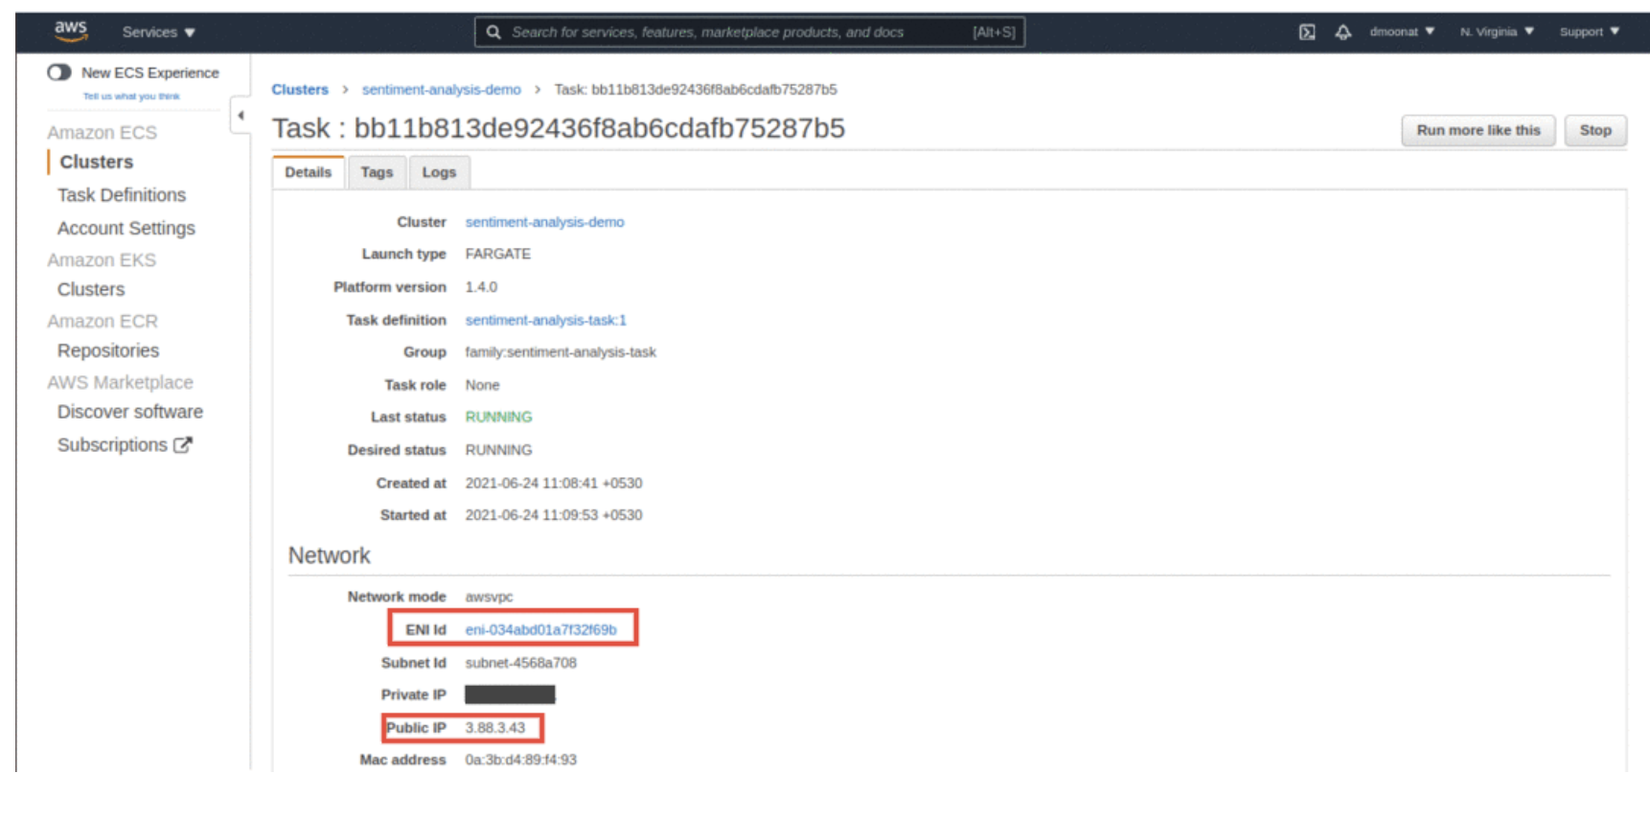Open the CloudShell terminal icon
Screen dimensions: 1650x814
click(x=1307, y=32)
